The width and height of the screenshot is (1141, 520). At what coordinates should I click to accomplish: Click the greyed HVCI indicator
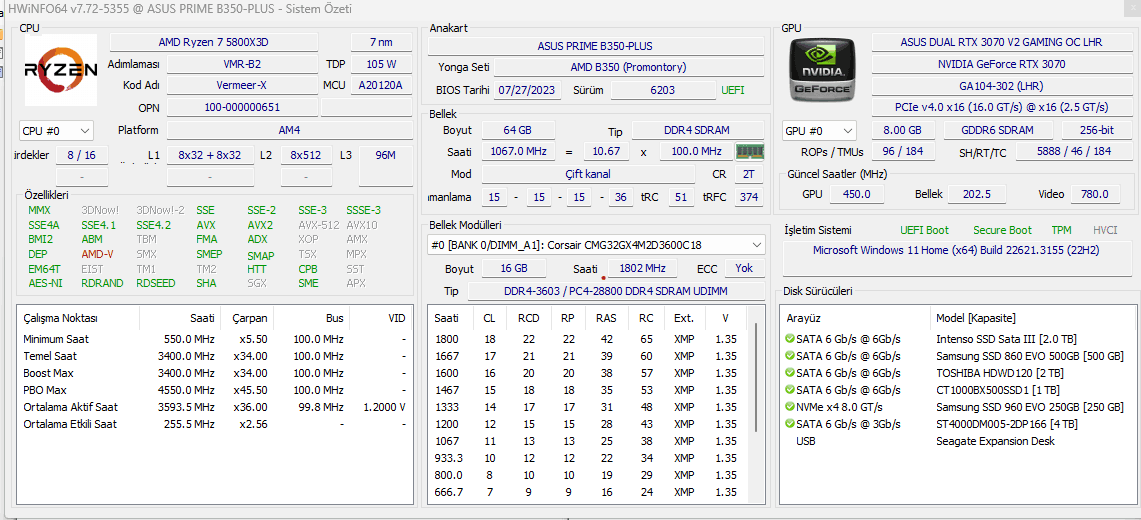1105,230
